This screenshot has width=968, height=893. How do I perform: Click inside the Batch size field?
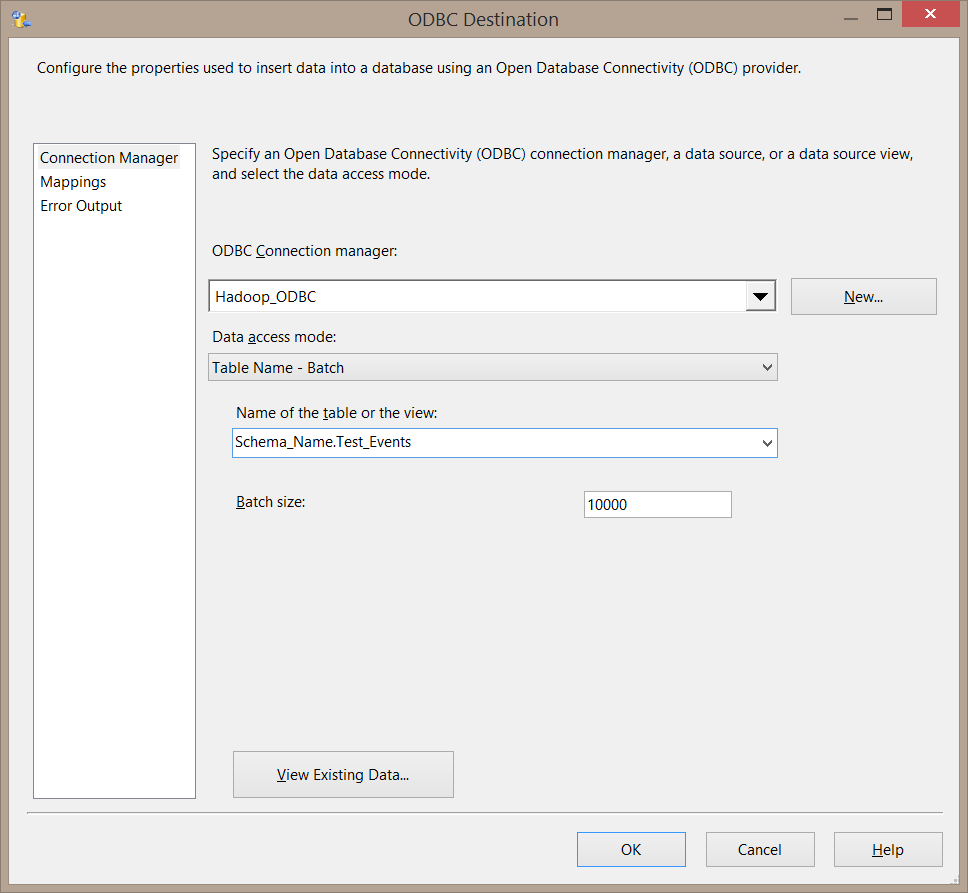(657, 504)
